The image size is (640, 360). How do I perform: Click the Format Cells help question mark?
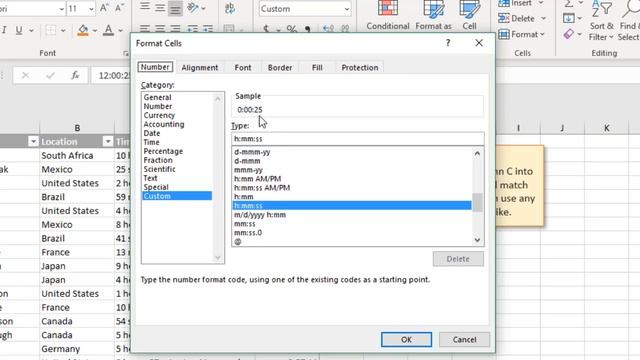(x=448, y=43)
